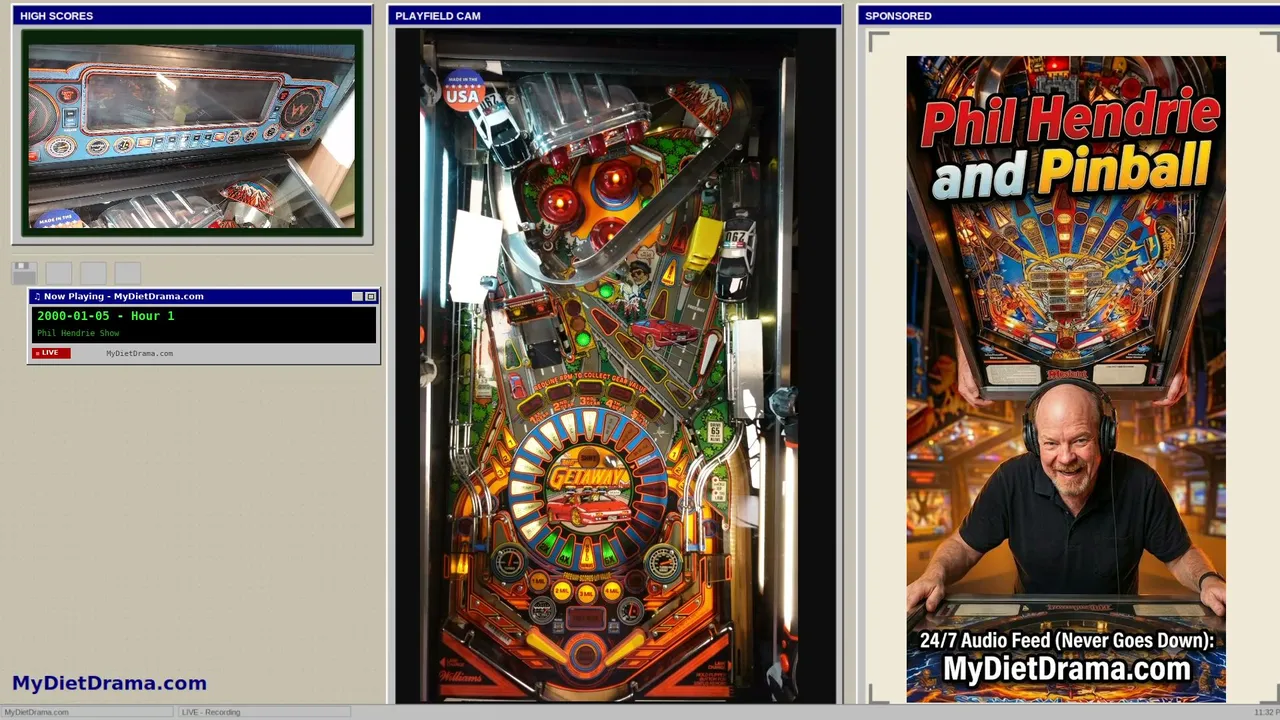Click the "PLAYFIELD CAM" panel title
This screenshot has width=1280, height=720.
438,16
